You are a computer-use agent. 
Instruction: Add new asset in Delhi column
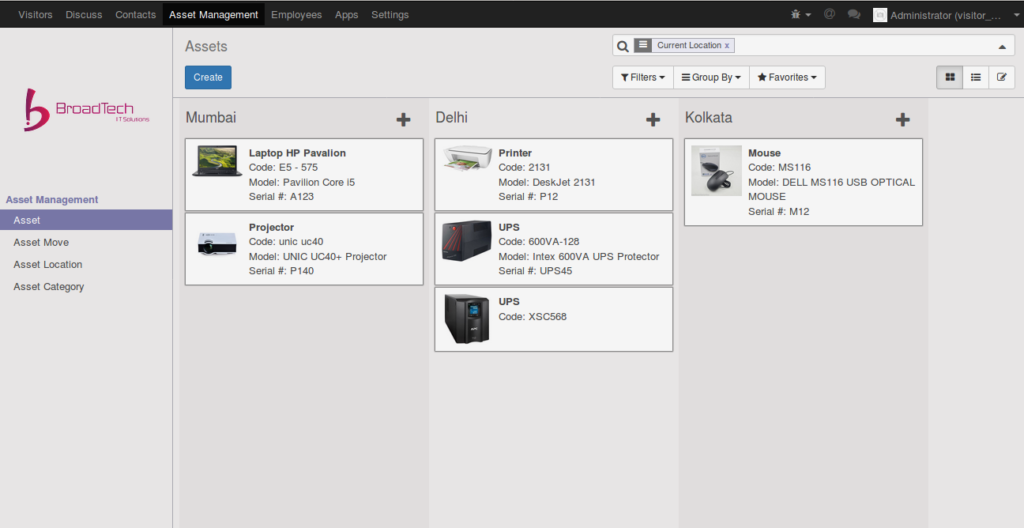[x=653, y=120]
